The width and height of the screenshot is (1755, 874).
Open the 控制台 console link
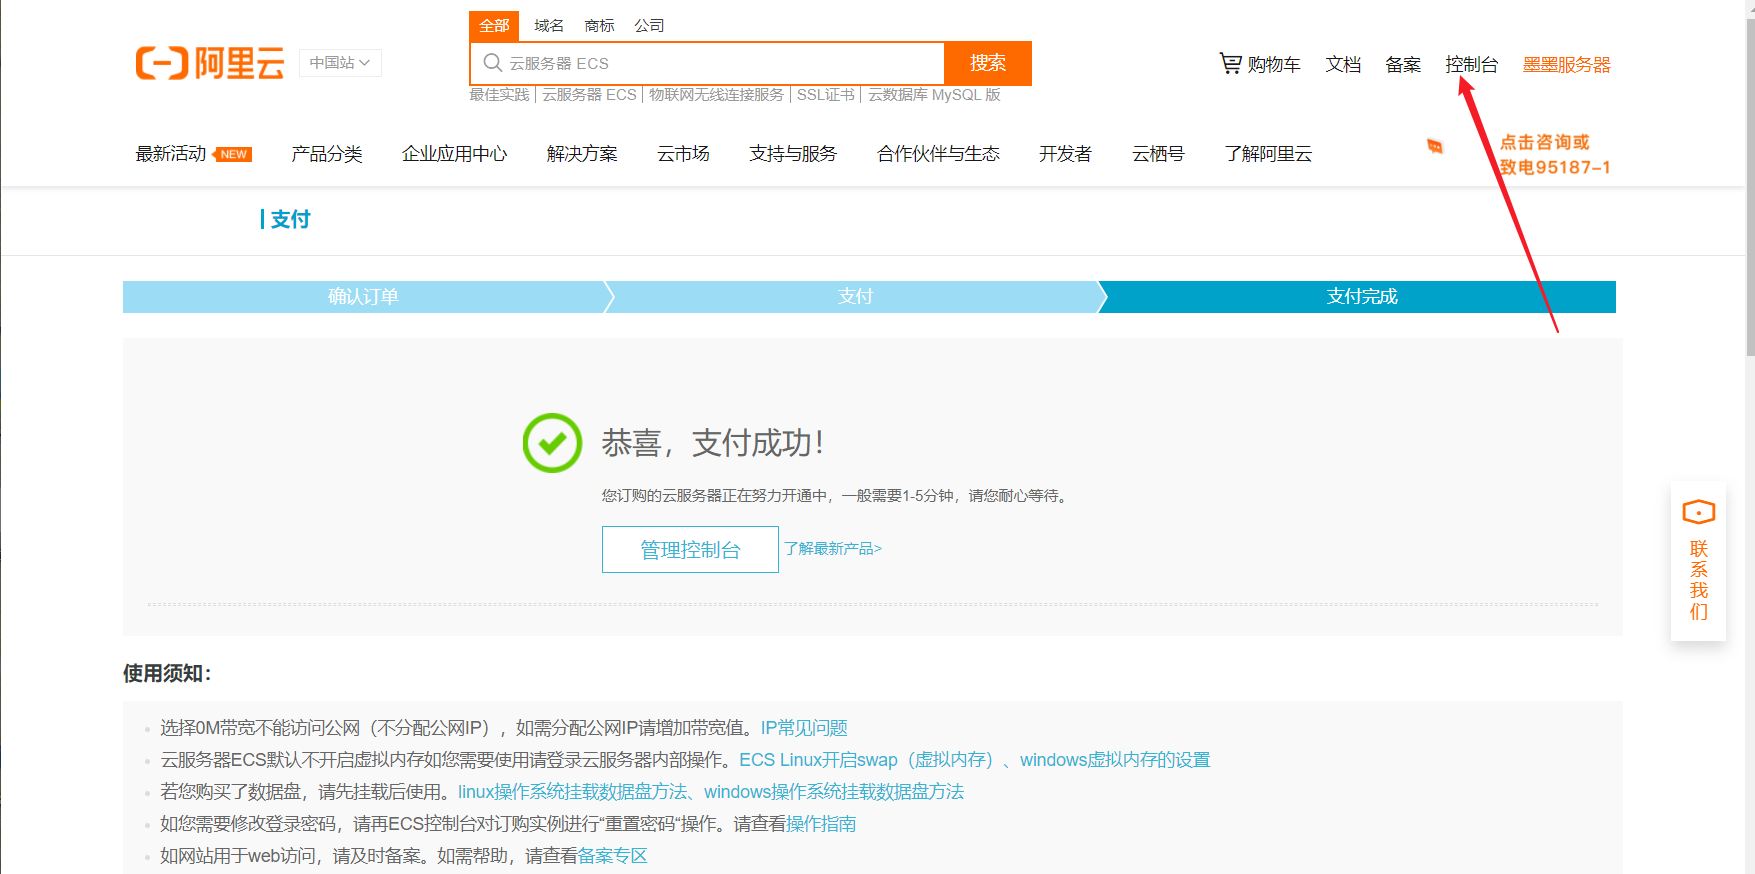1471,65
